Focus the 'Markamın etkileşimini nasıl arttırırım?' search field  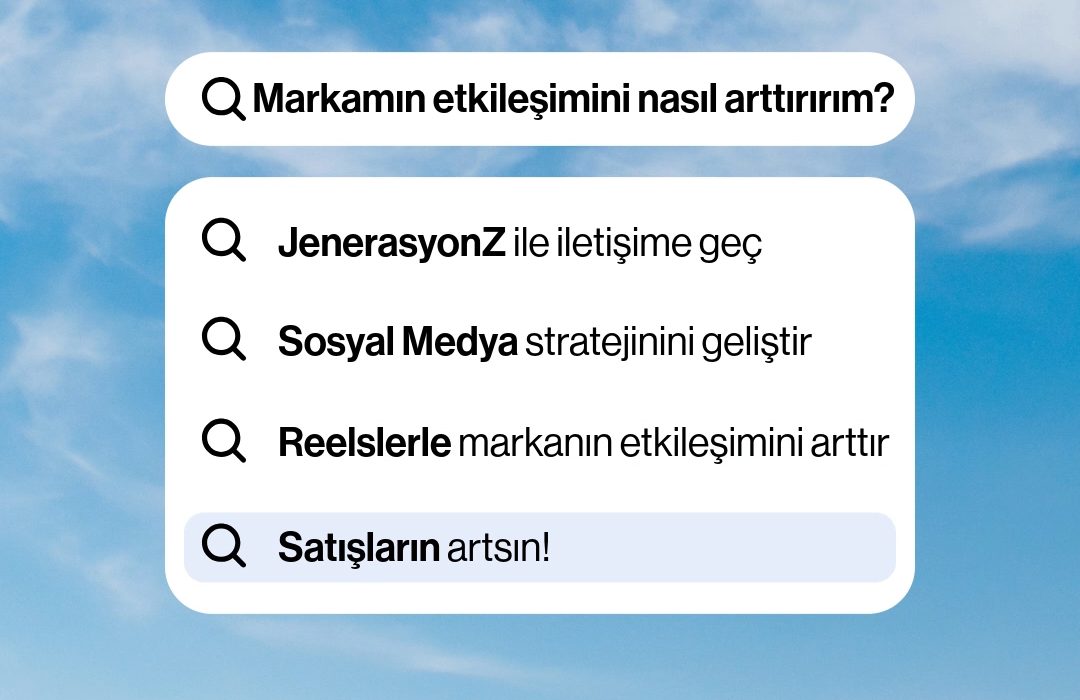click(x=539, y=99)
